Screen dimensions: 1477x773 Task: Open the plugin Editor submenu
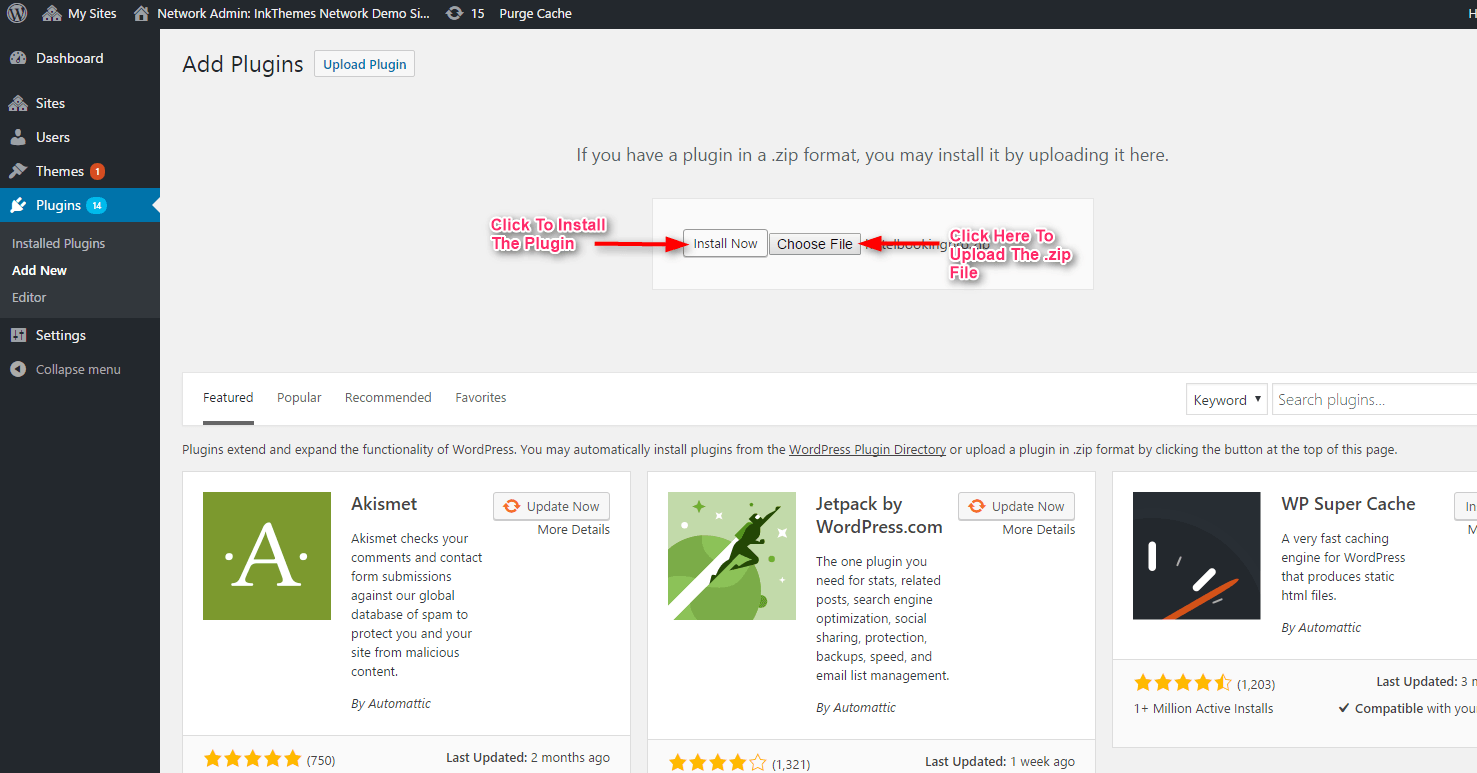tap(29, 297)
